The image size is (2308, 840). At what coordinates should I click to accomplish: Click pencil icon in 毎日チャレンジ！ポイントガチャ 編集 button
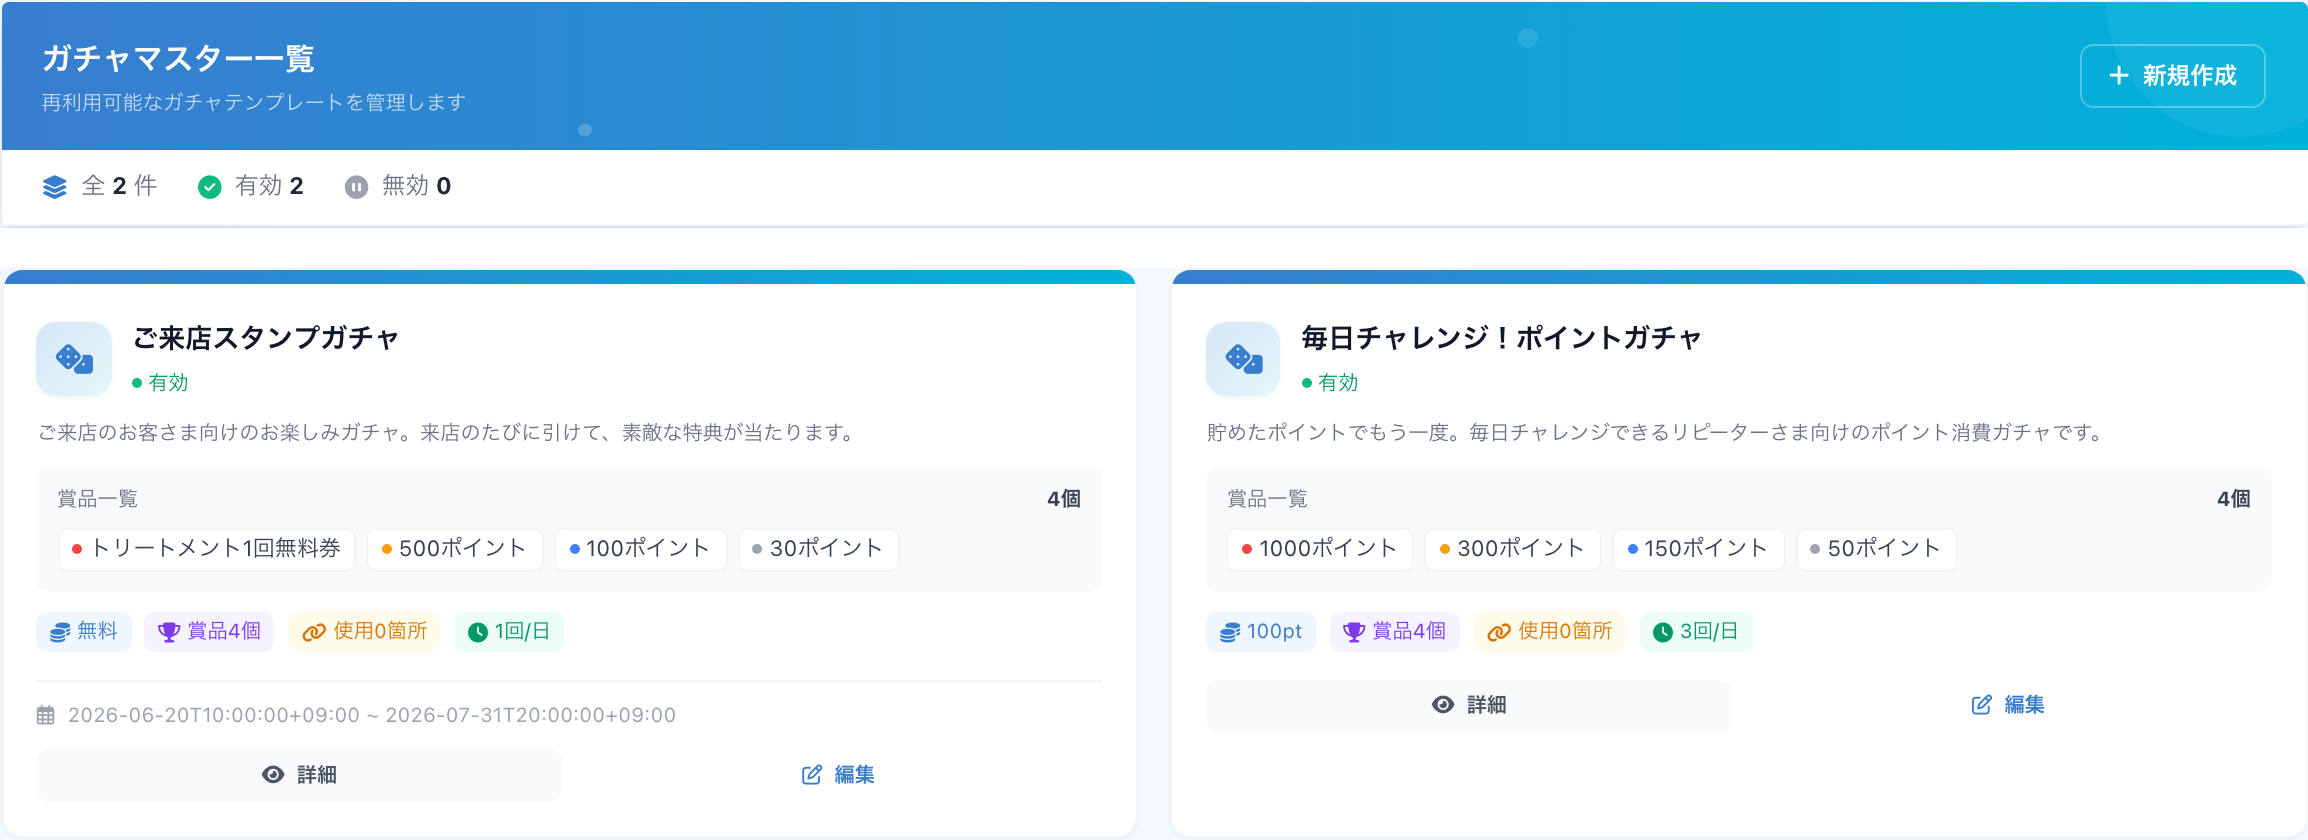click(x=1982, y=705)
